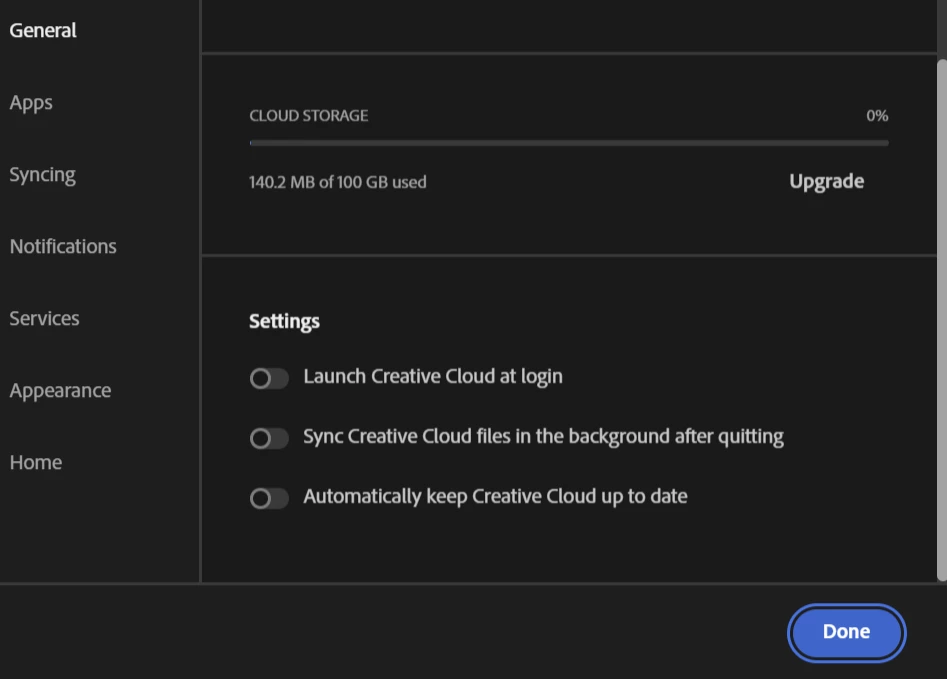Select the Services section in sidebar
The height and width of the screenshot is (679, 947).
[44, 318]
